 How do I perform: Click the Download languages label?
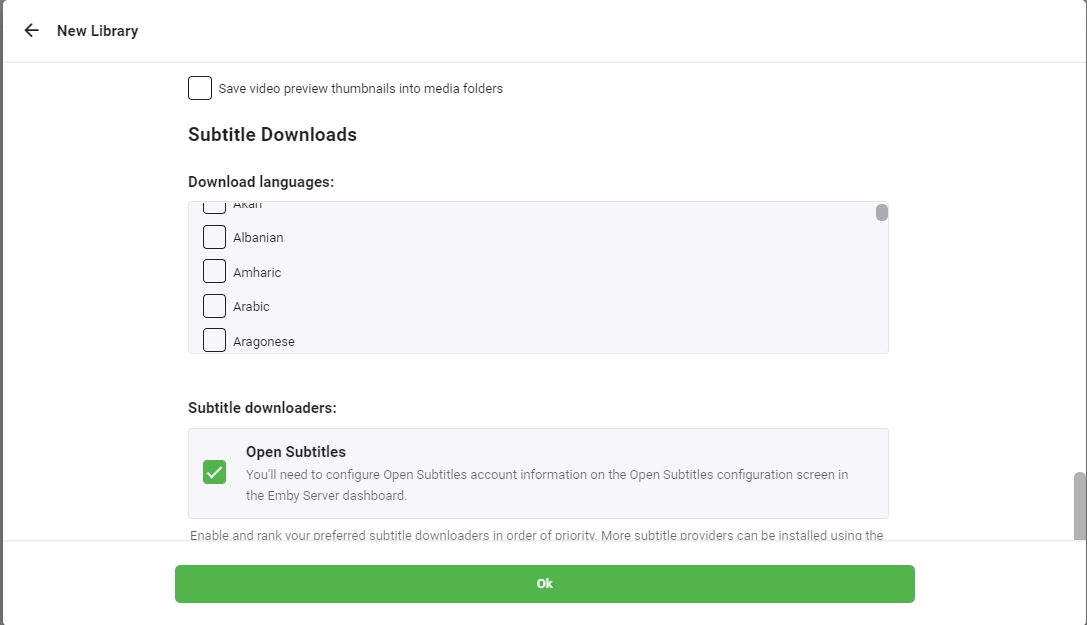pos(261,181)
